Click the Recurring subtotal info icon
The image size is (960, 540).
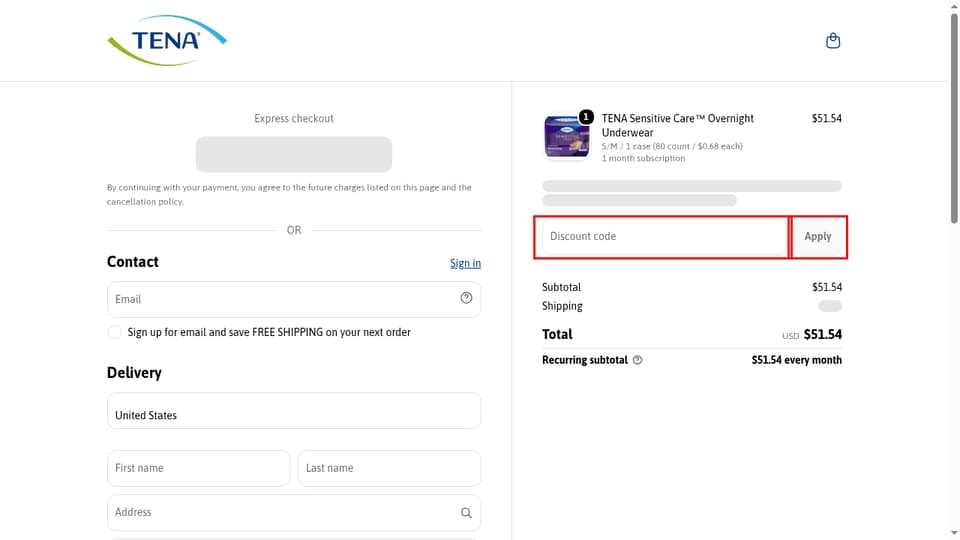click(637, 360)
